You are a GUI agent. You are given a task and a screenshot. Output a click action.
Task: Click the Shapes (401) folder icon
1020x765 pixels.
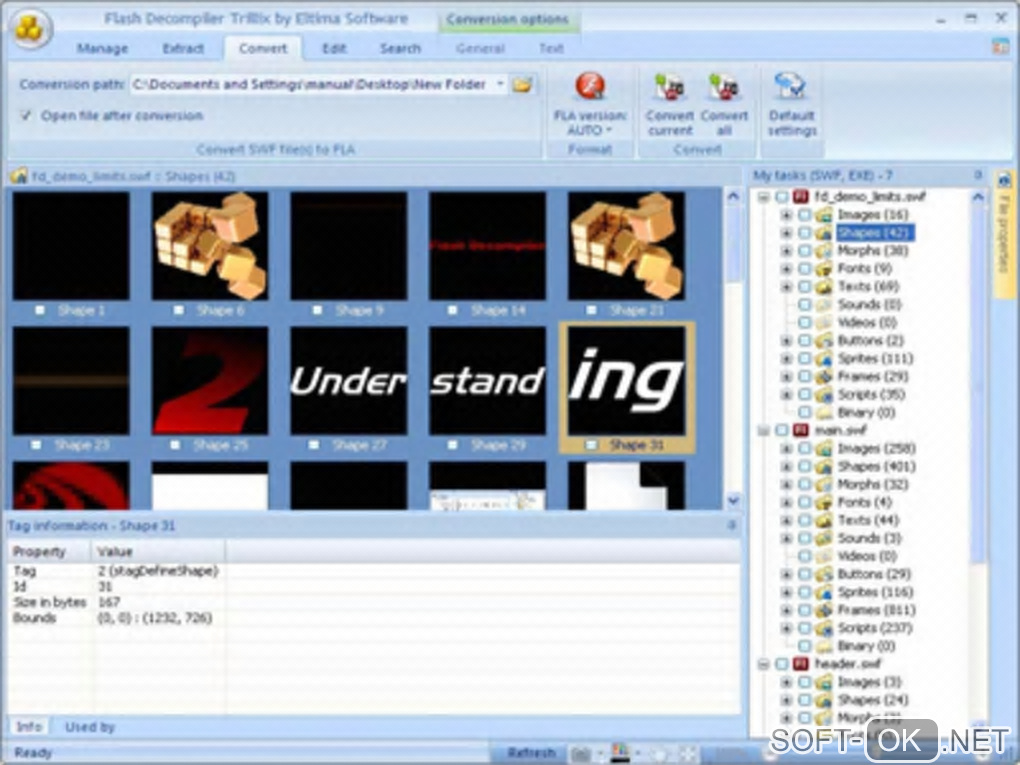point(824,466)
